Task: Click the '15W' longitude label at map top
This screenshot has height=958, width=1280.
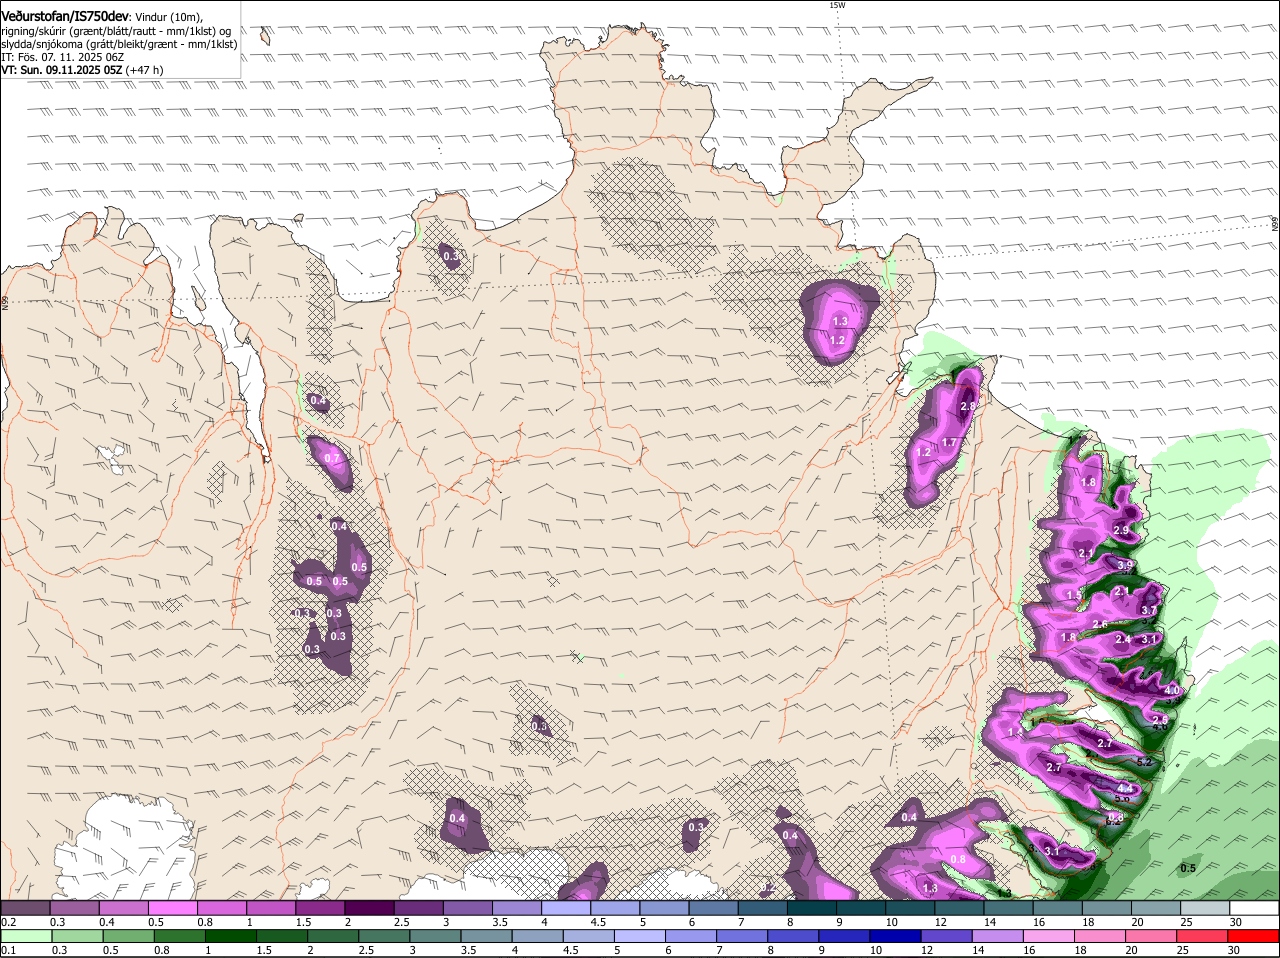Action: coord(837,5)
